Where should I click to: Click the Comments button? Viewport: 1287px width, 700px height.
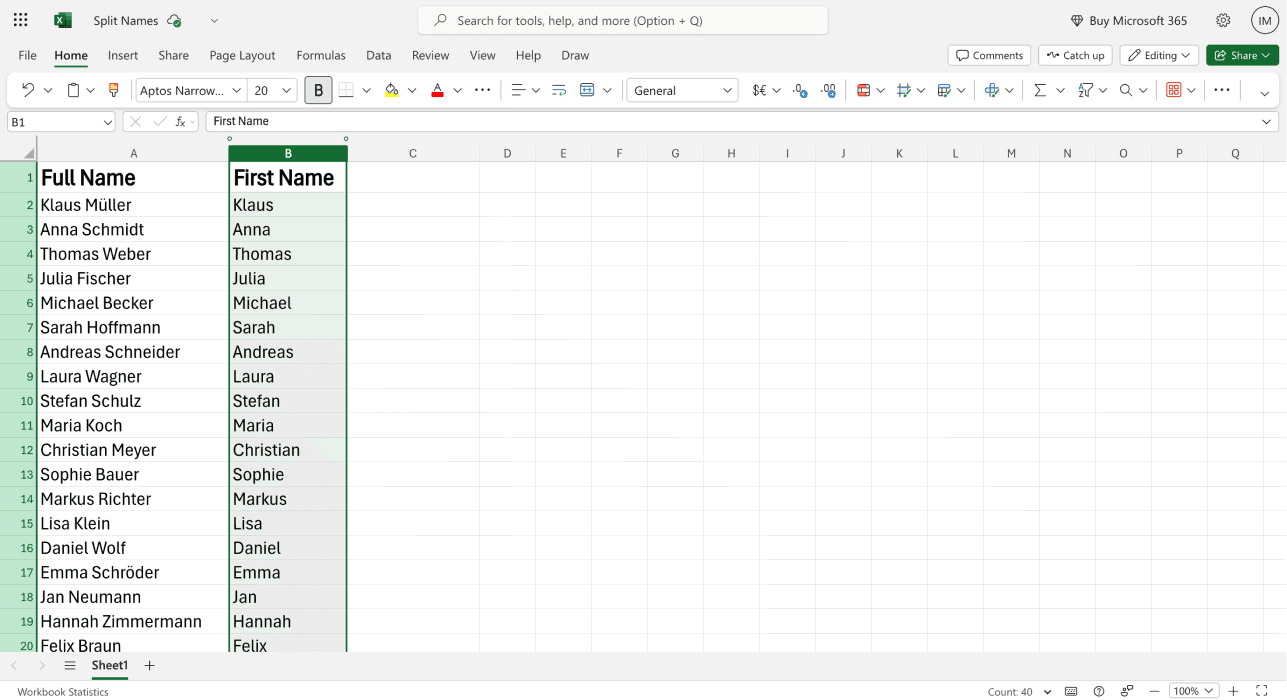[989, 55]
